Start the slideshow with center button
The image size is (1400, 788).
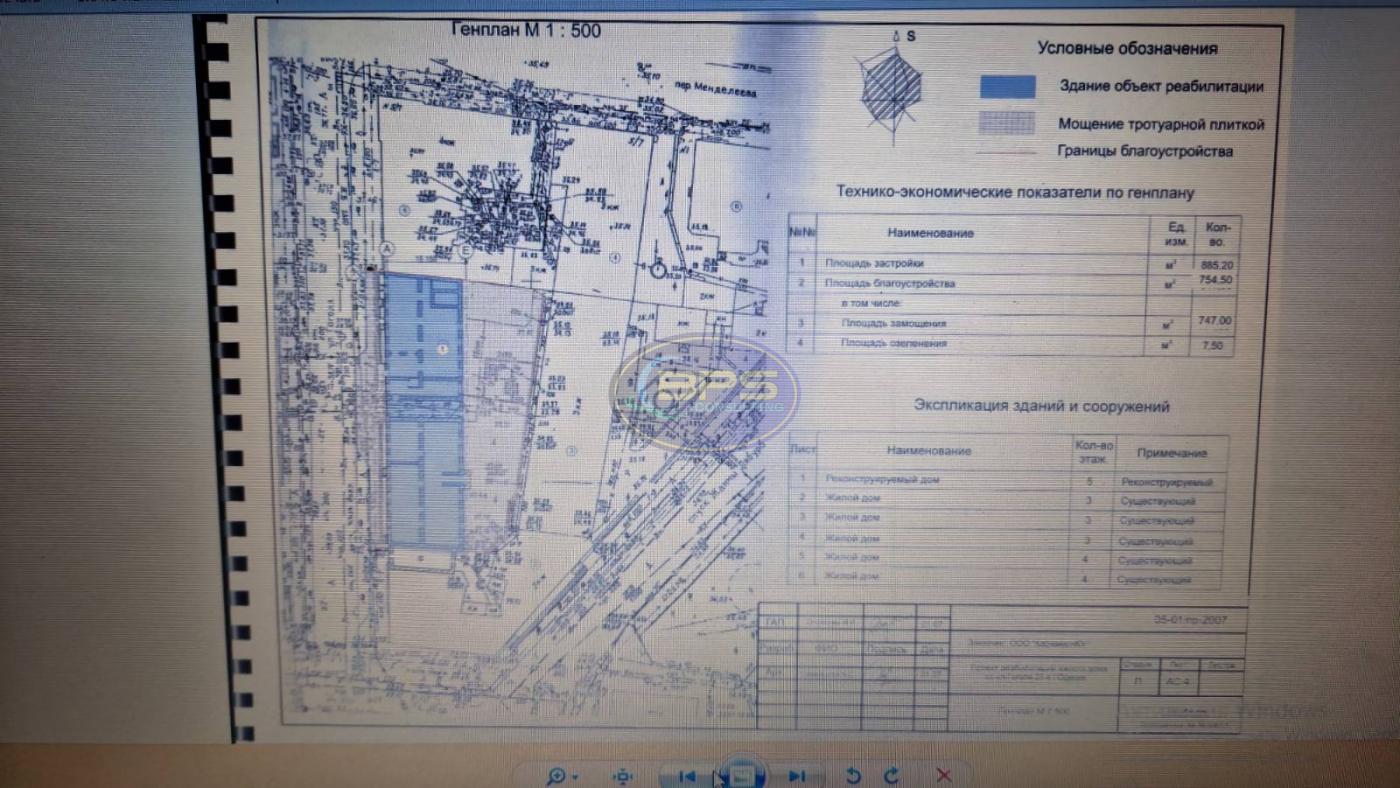741,775
